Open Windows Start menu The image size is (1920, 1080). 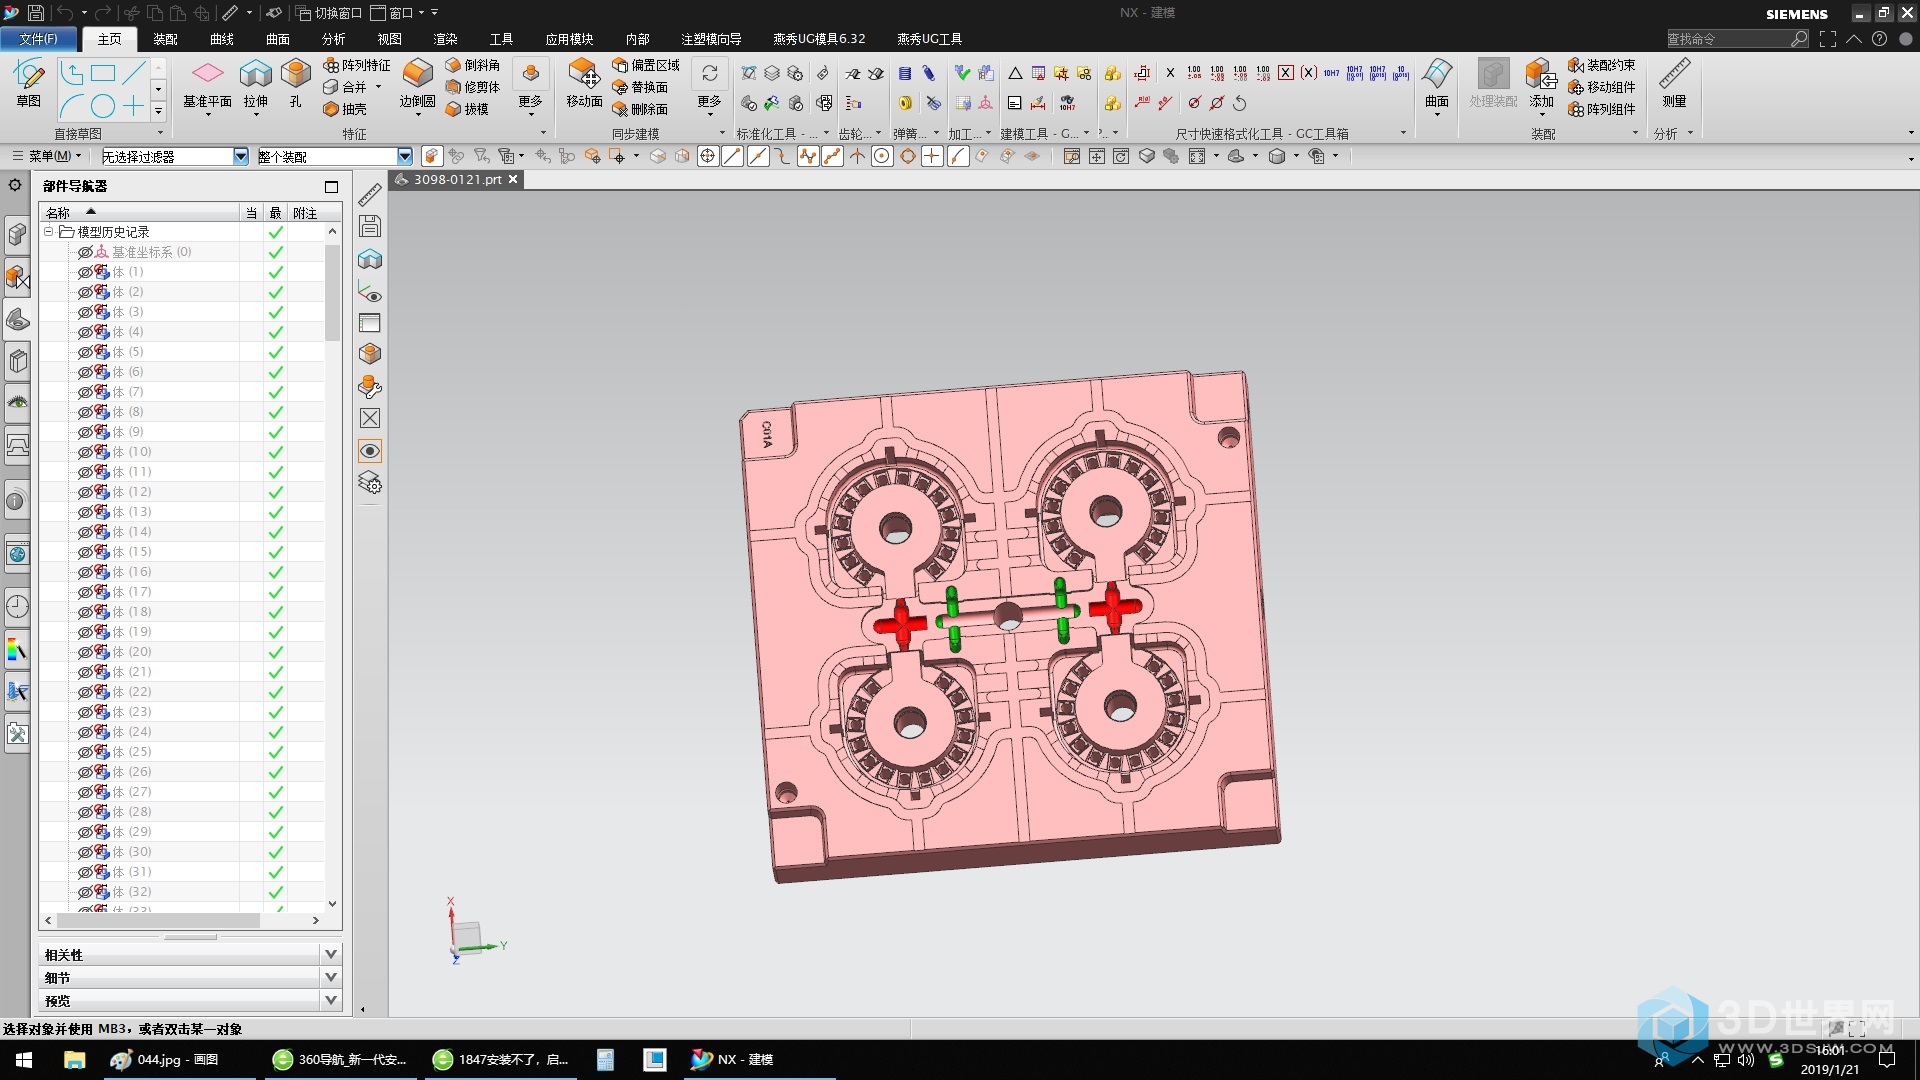pyautogui.click(x=24, y=1059)
